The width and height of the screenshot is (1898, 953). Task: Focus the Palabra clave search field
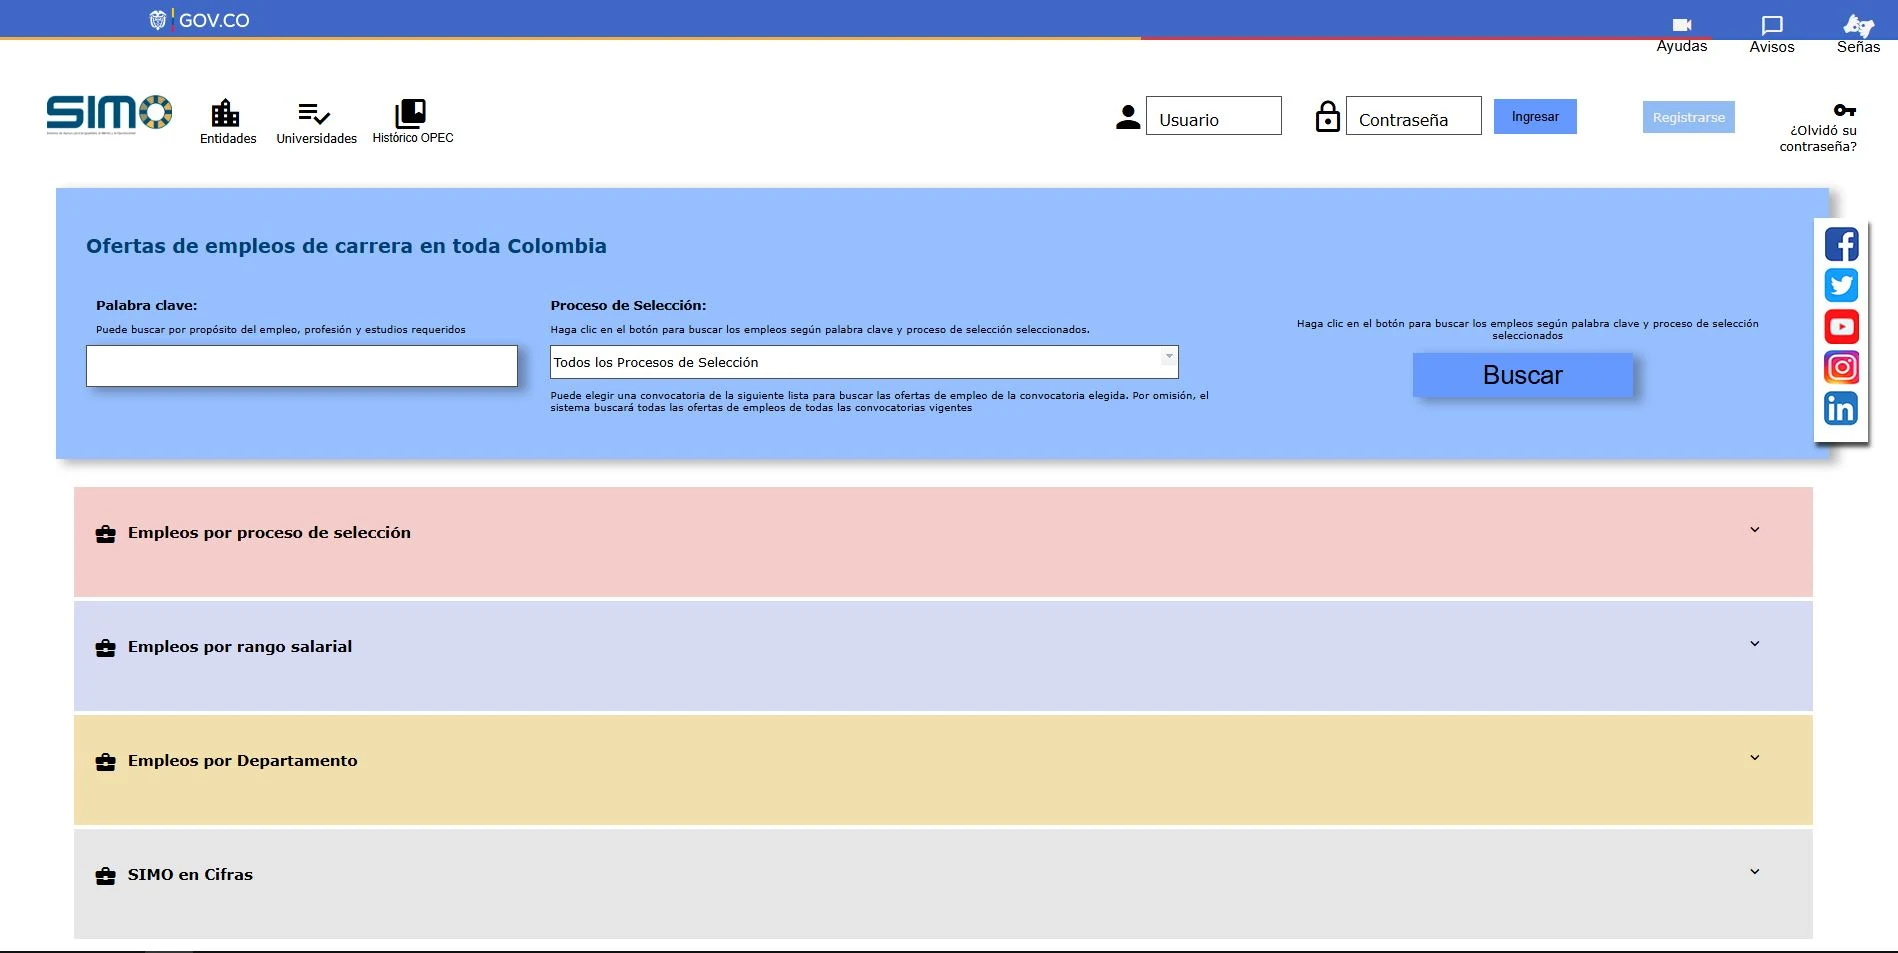(302, 366)
